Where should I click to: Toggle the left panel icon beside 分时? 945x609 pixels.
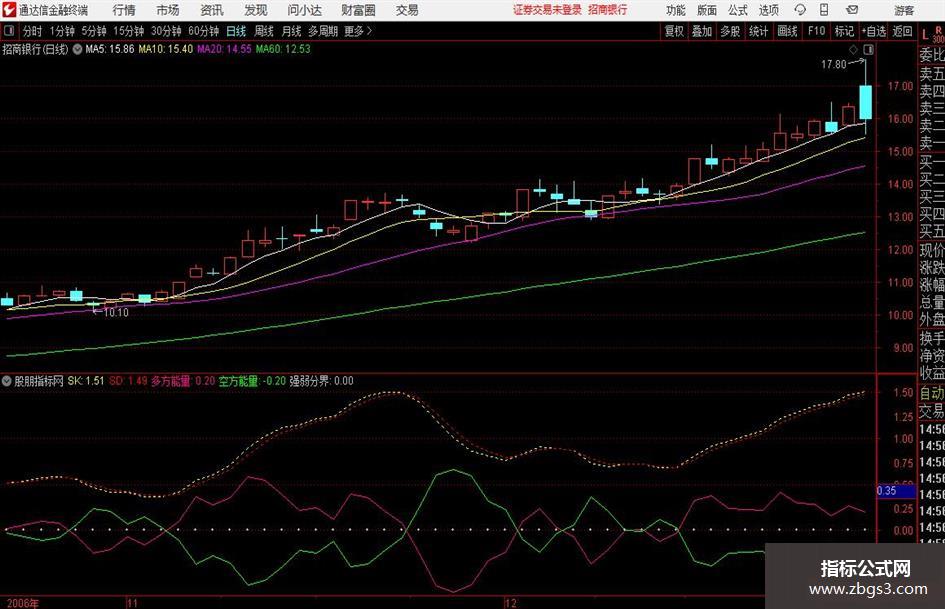coord(8,31)
